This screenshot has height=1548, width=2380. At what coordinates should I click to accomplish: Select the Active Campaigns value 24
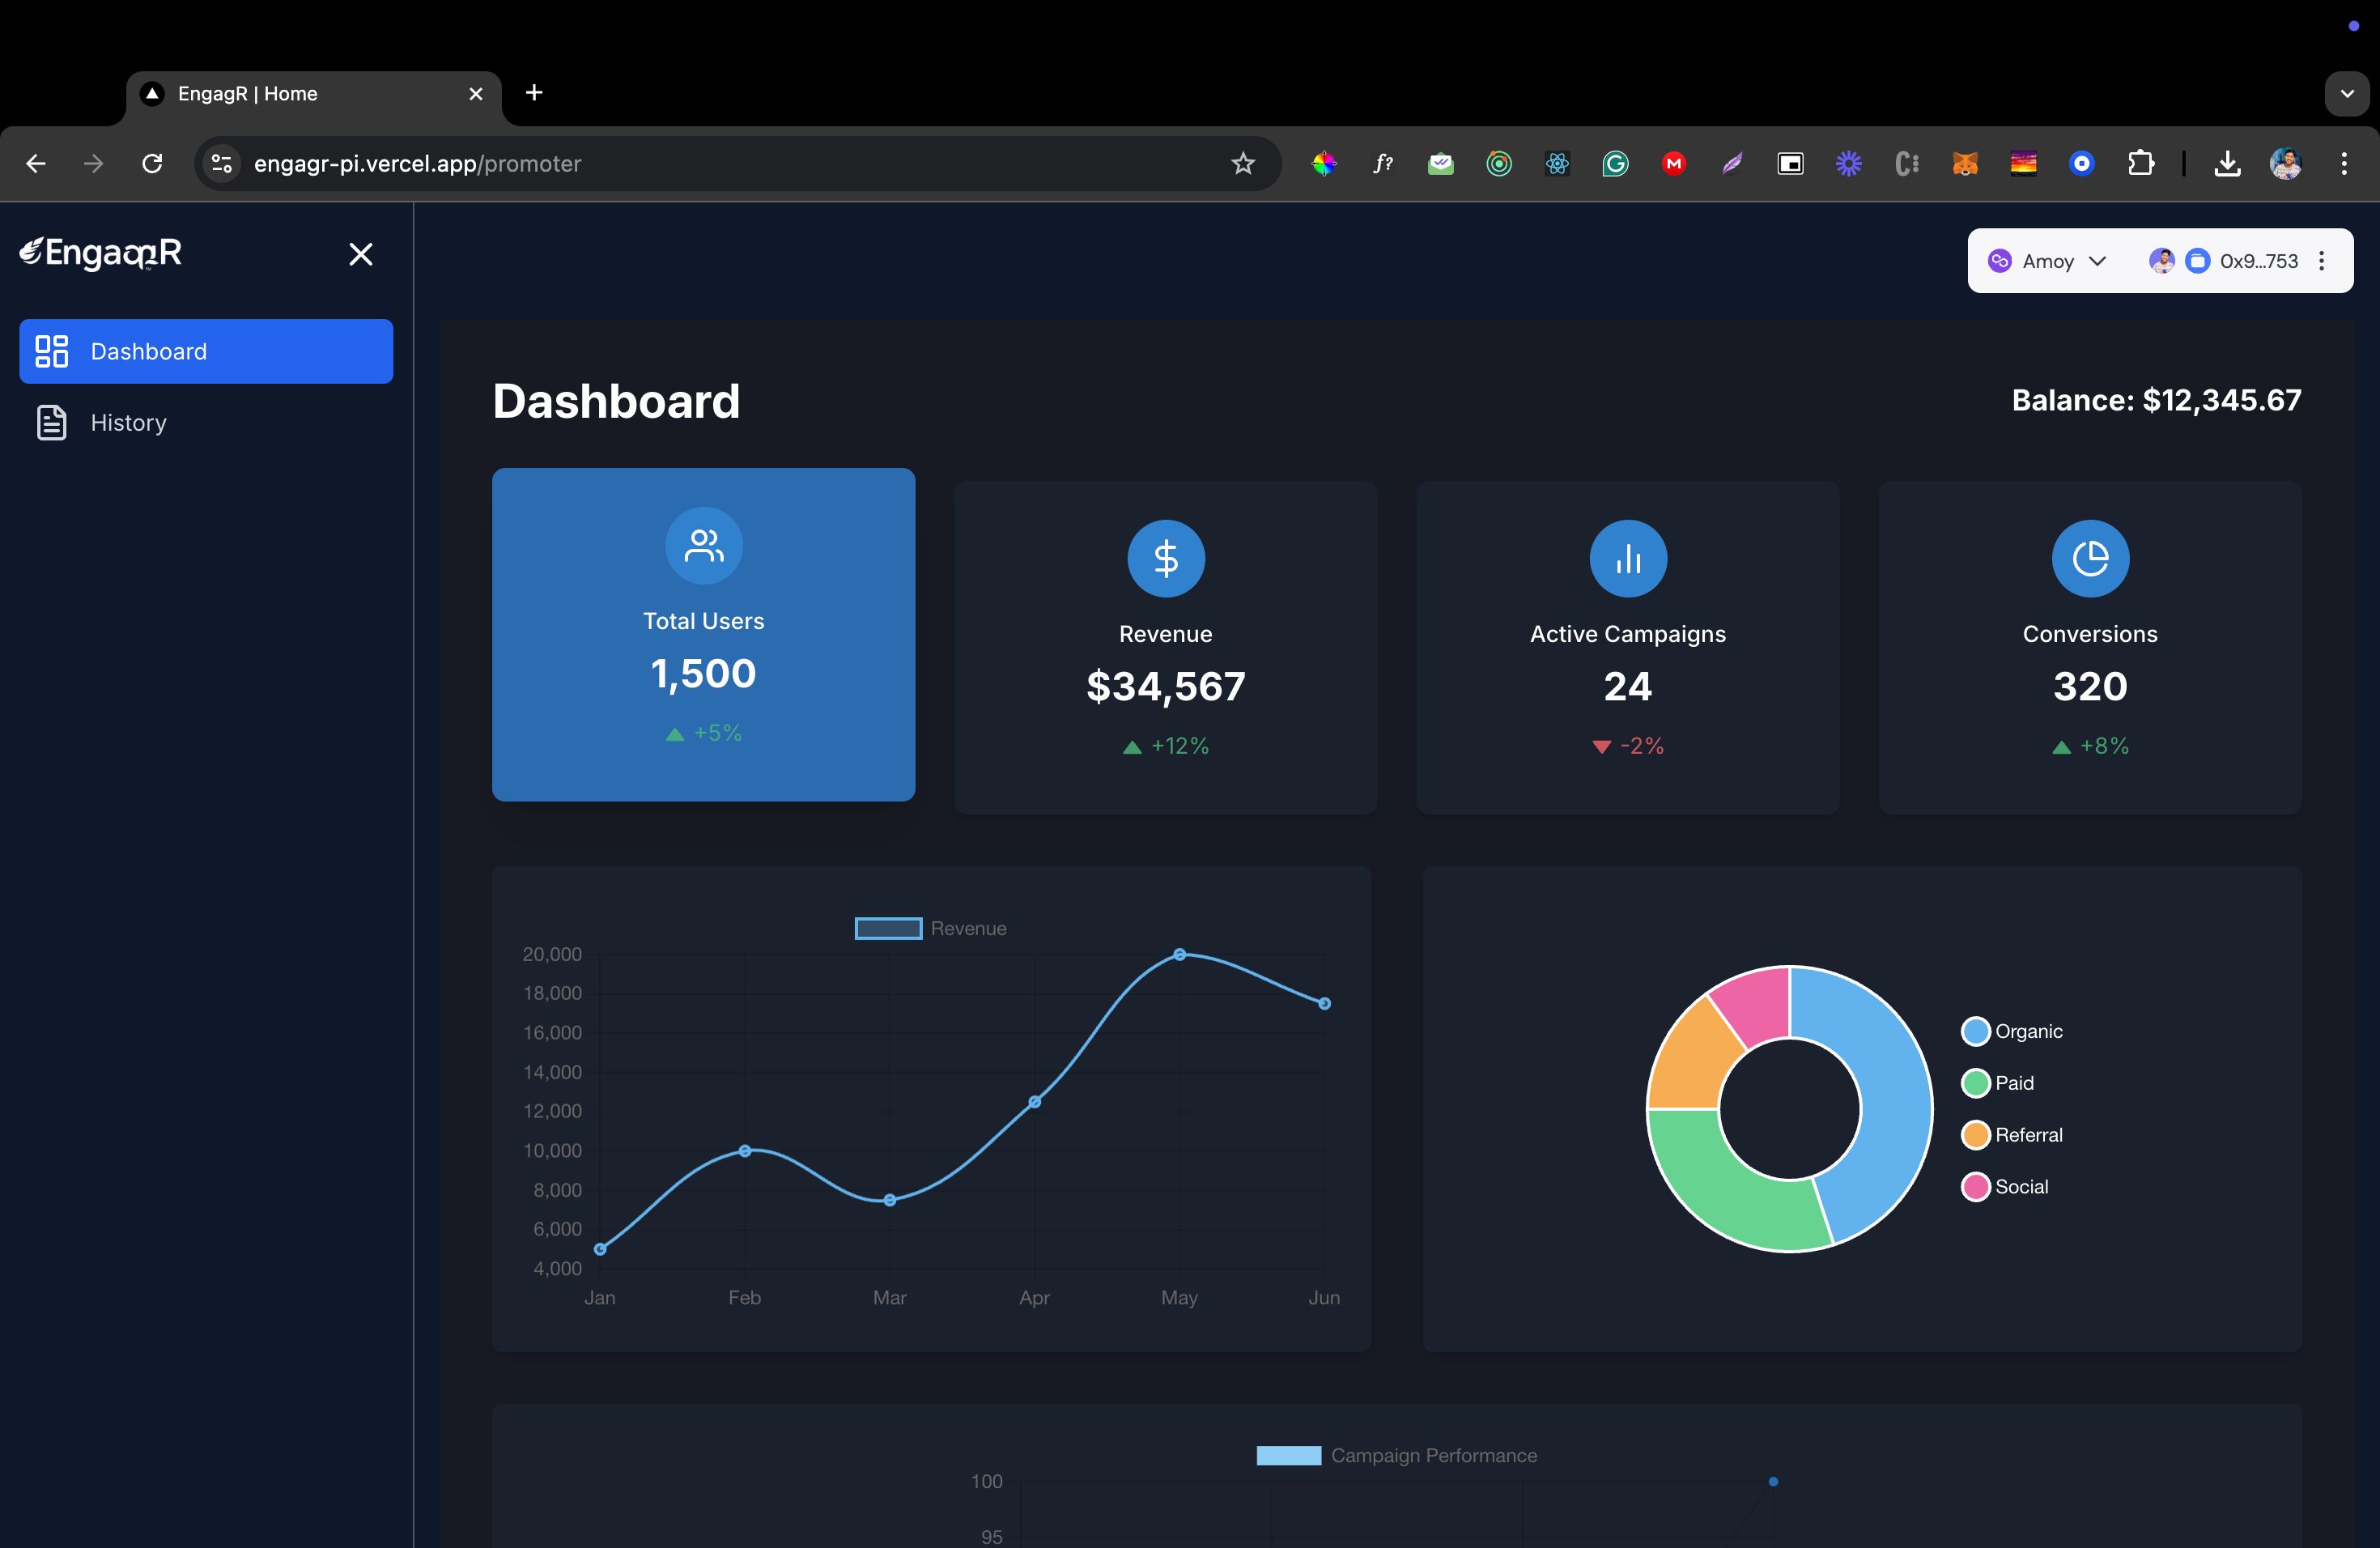tap(1628, 686)
